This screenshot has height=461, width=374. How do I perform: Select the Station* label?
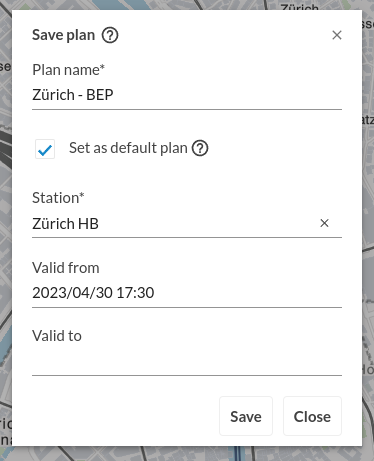click(x=58, y=198)
